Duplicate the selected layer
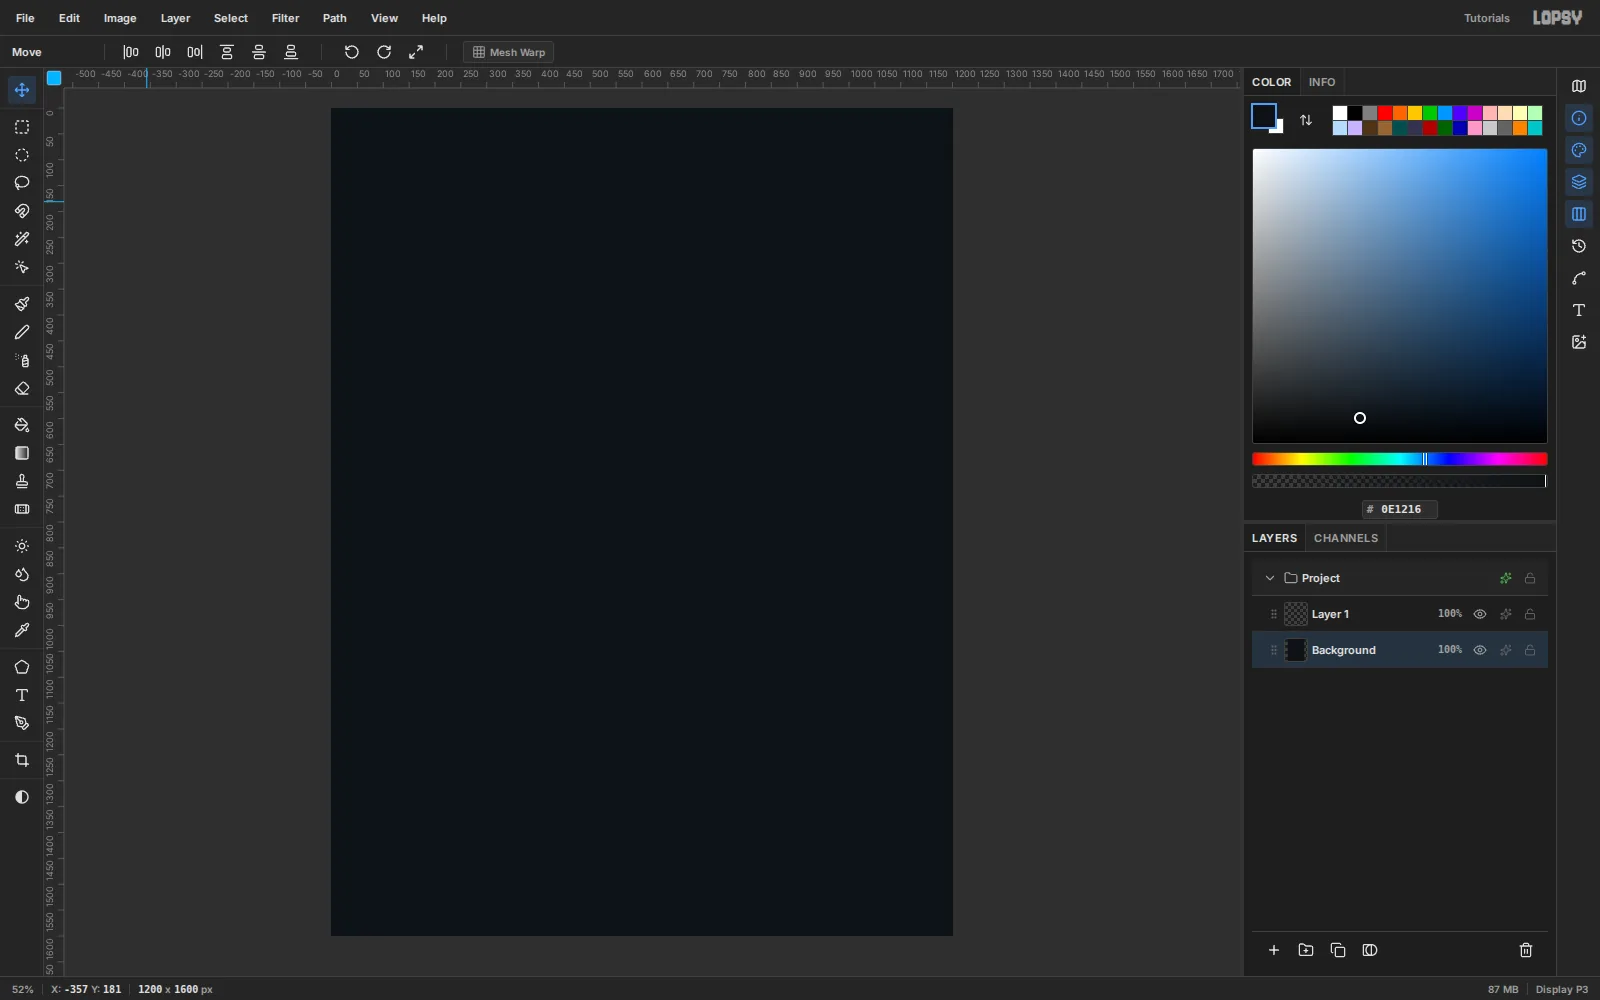 [1338, 950]
